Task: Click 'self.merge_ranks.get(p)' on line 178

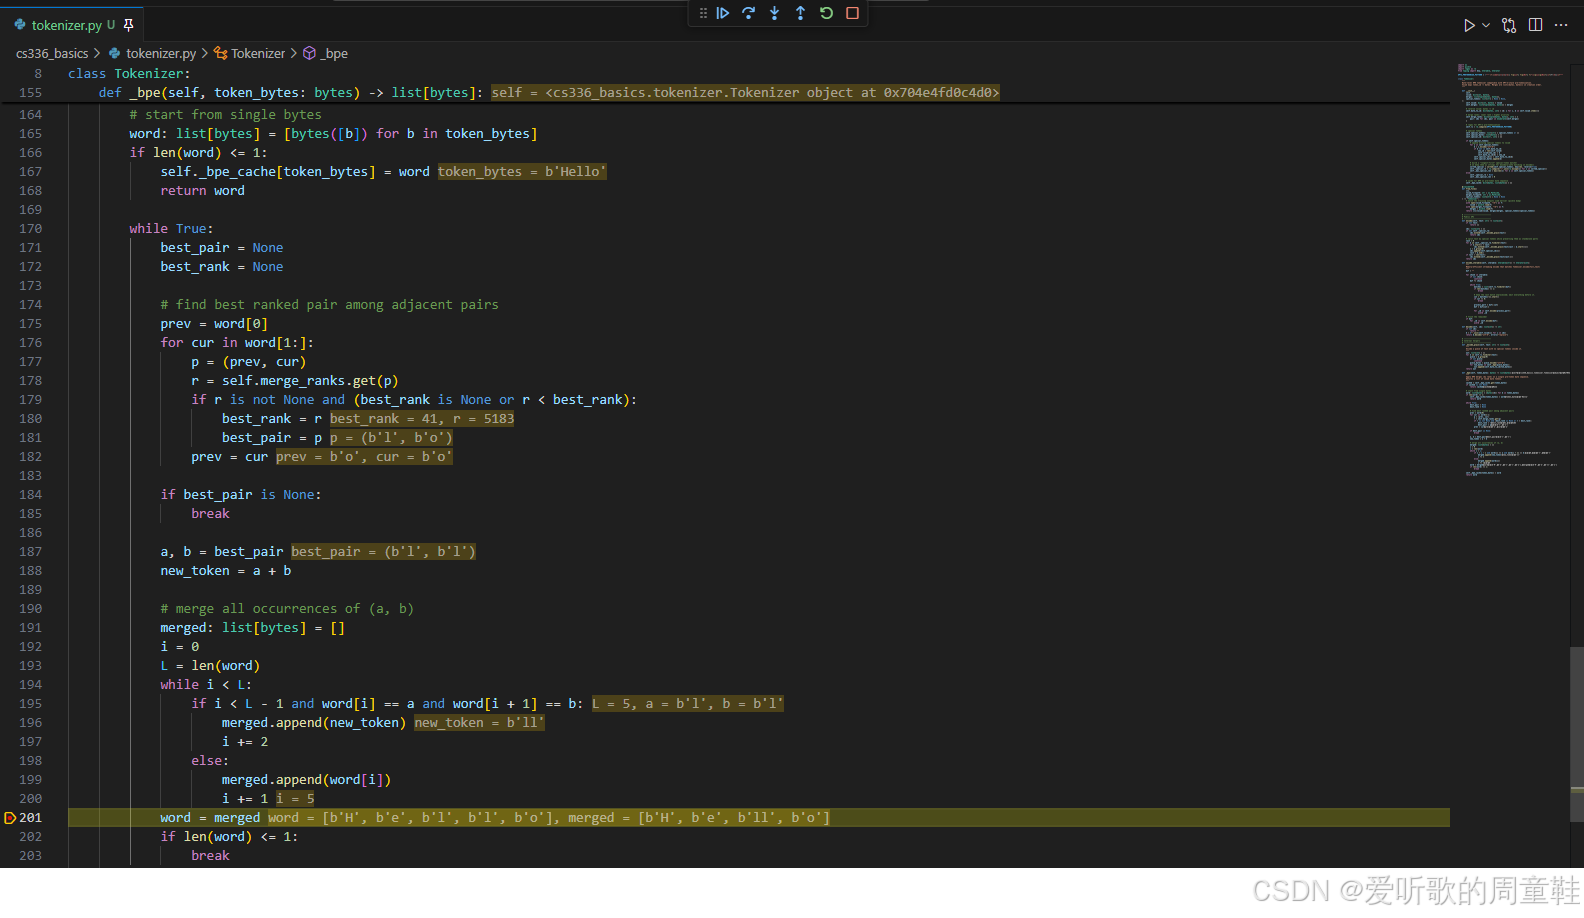Action: pos(310,380)
